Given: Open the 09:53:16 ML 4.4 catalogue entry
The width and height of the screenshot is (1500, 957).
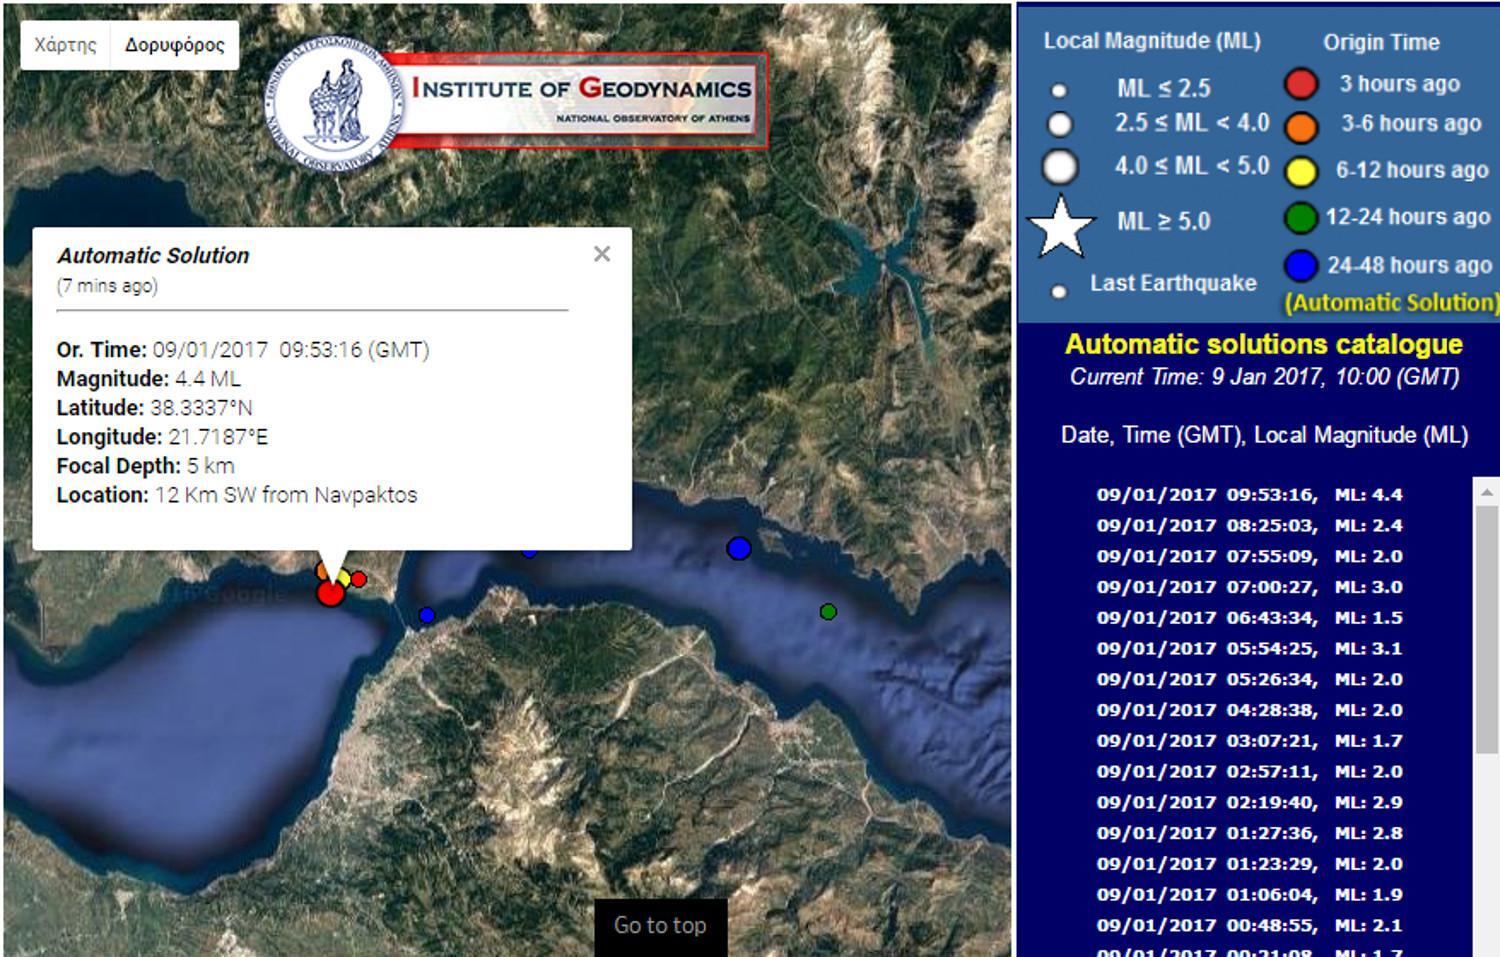Looking at the screenshot, I should click(x=1249, y=495).
